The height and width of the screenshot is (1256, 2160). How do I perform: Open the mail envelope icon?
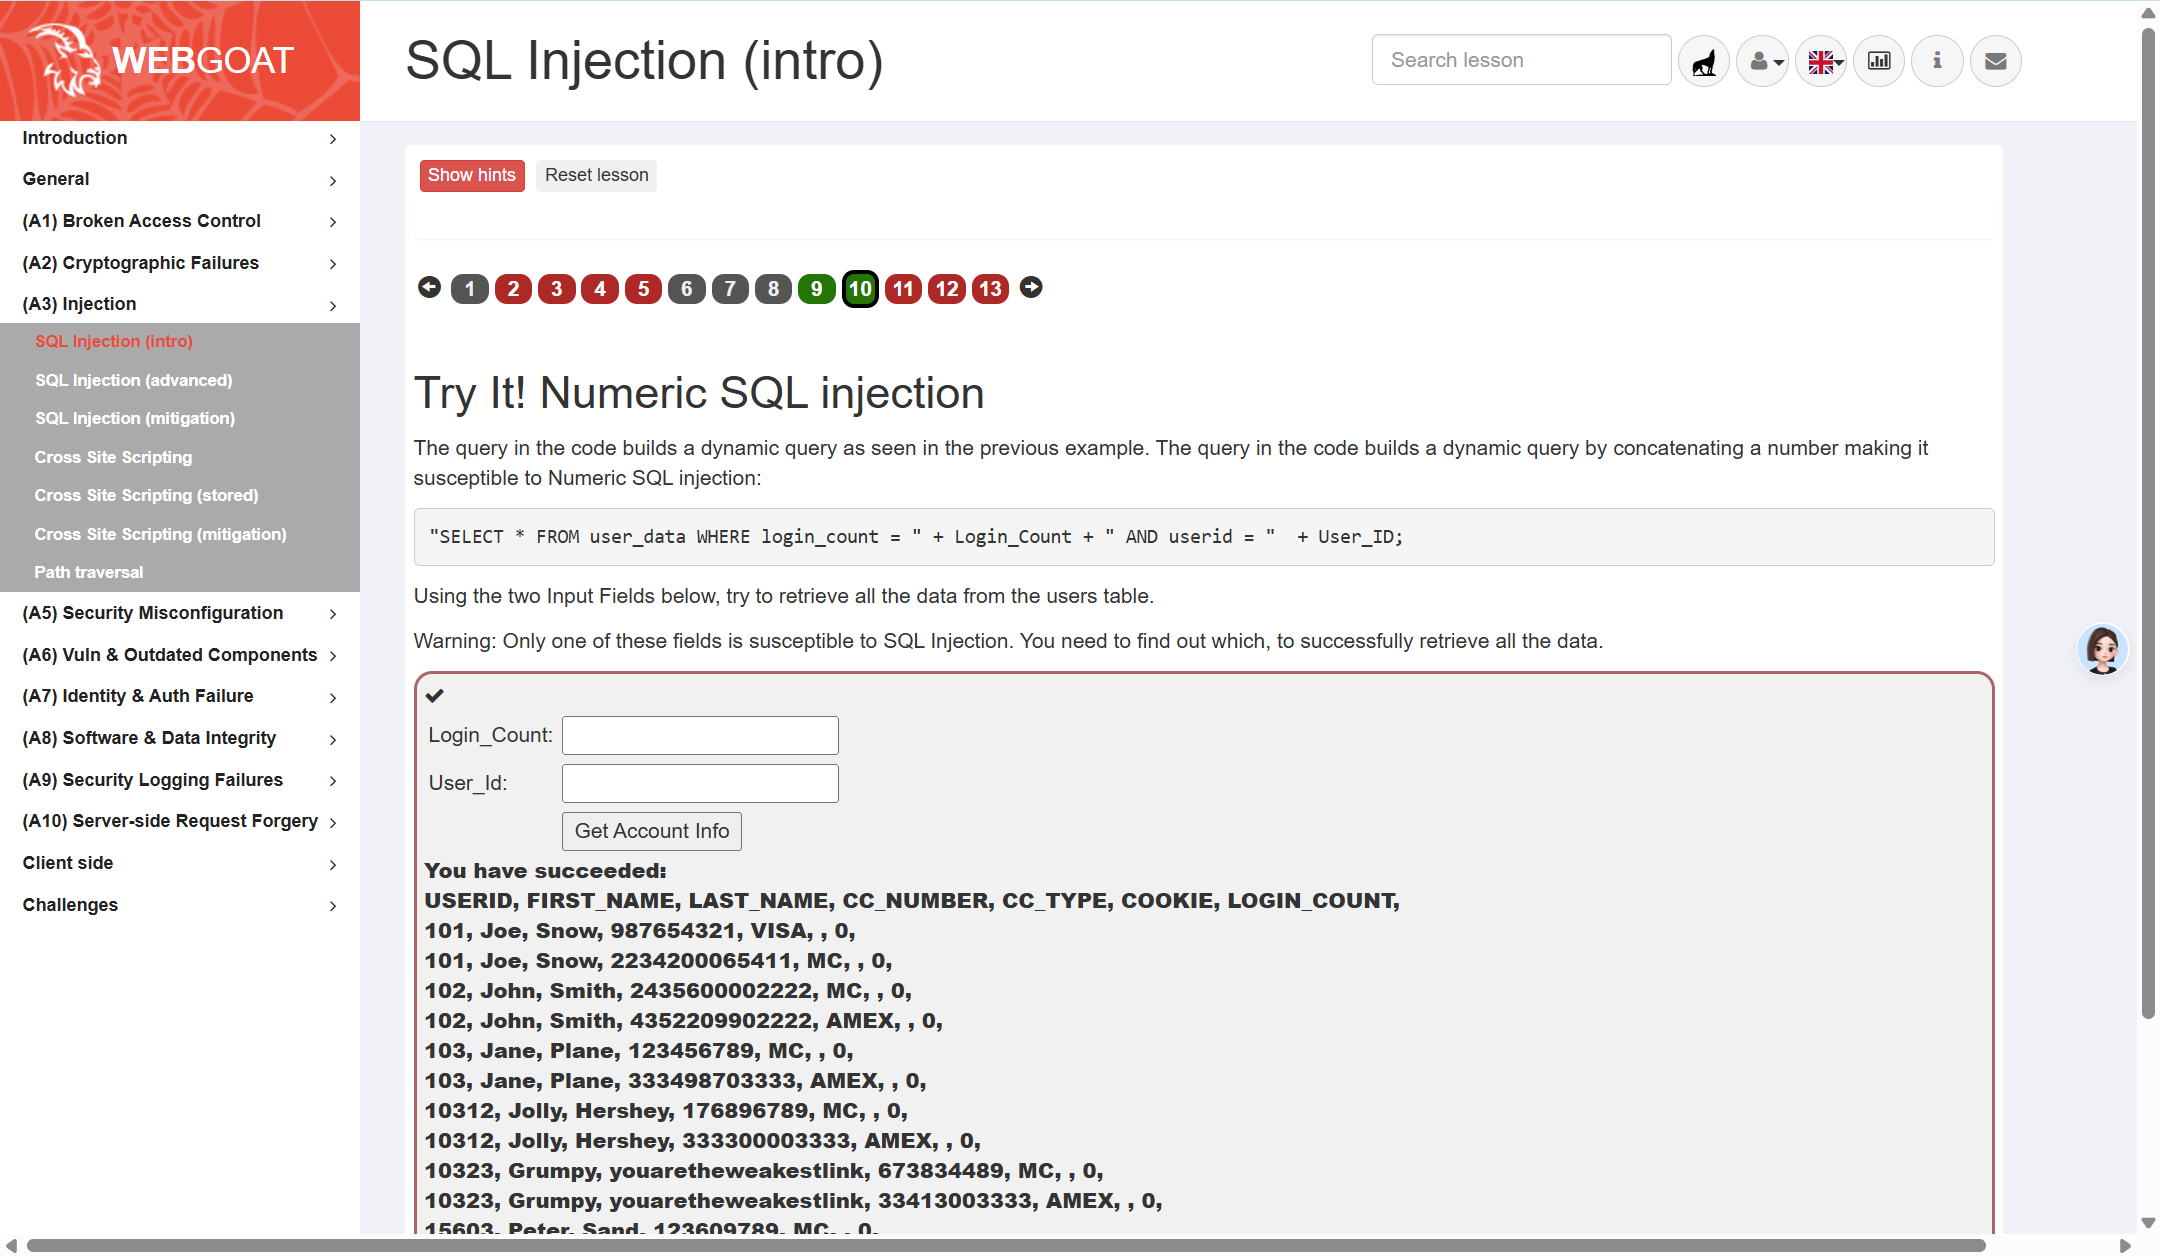(1995, 62)
